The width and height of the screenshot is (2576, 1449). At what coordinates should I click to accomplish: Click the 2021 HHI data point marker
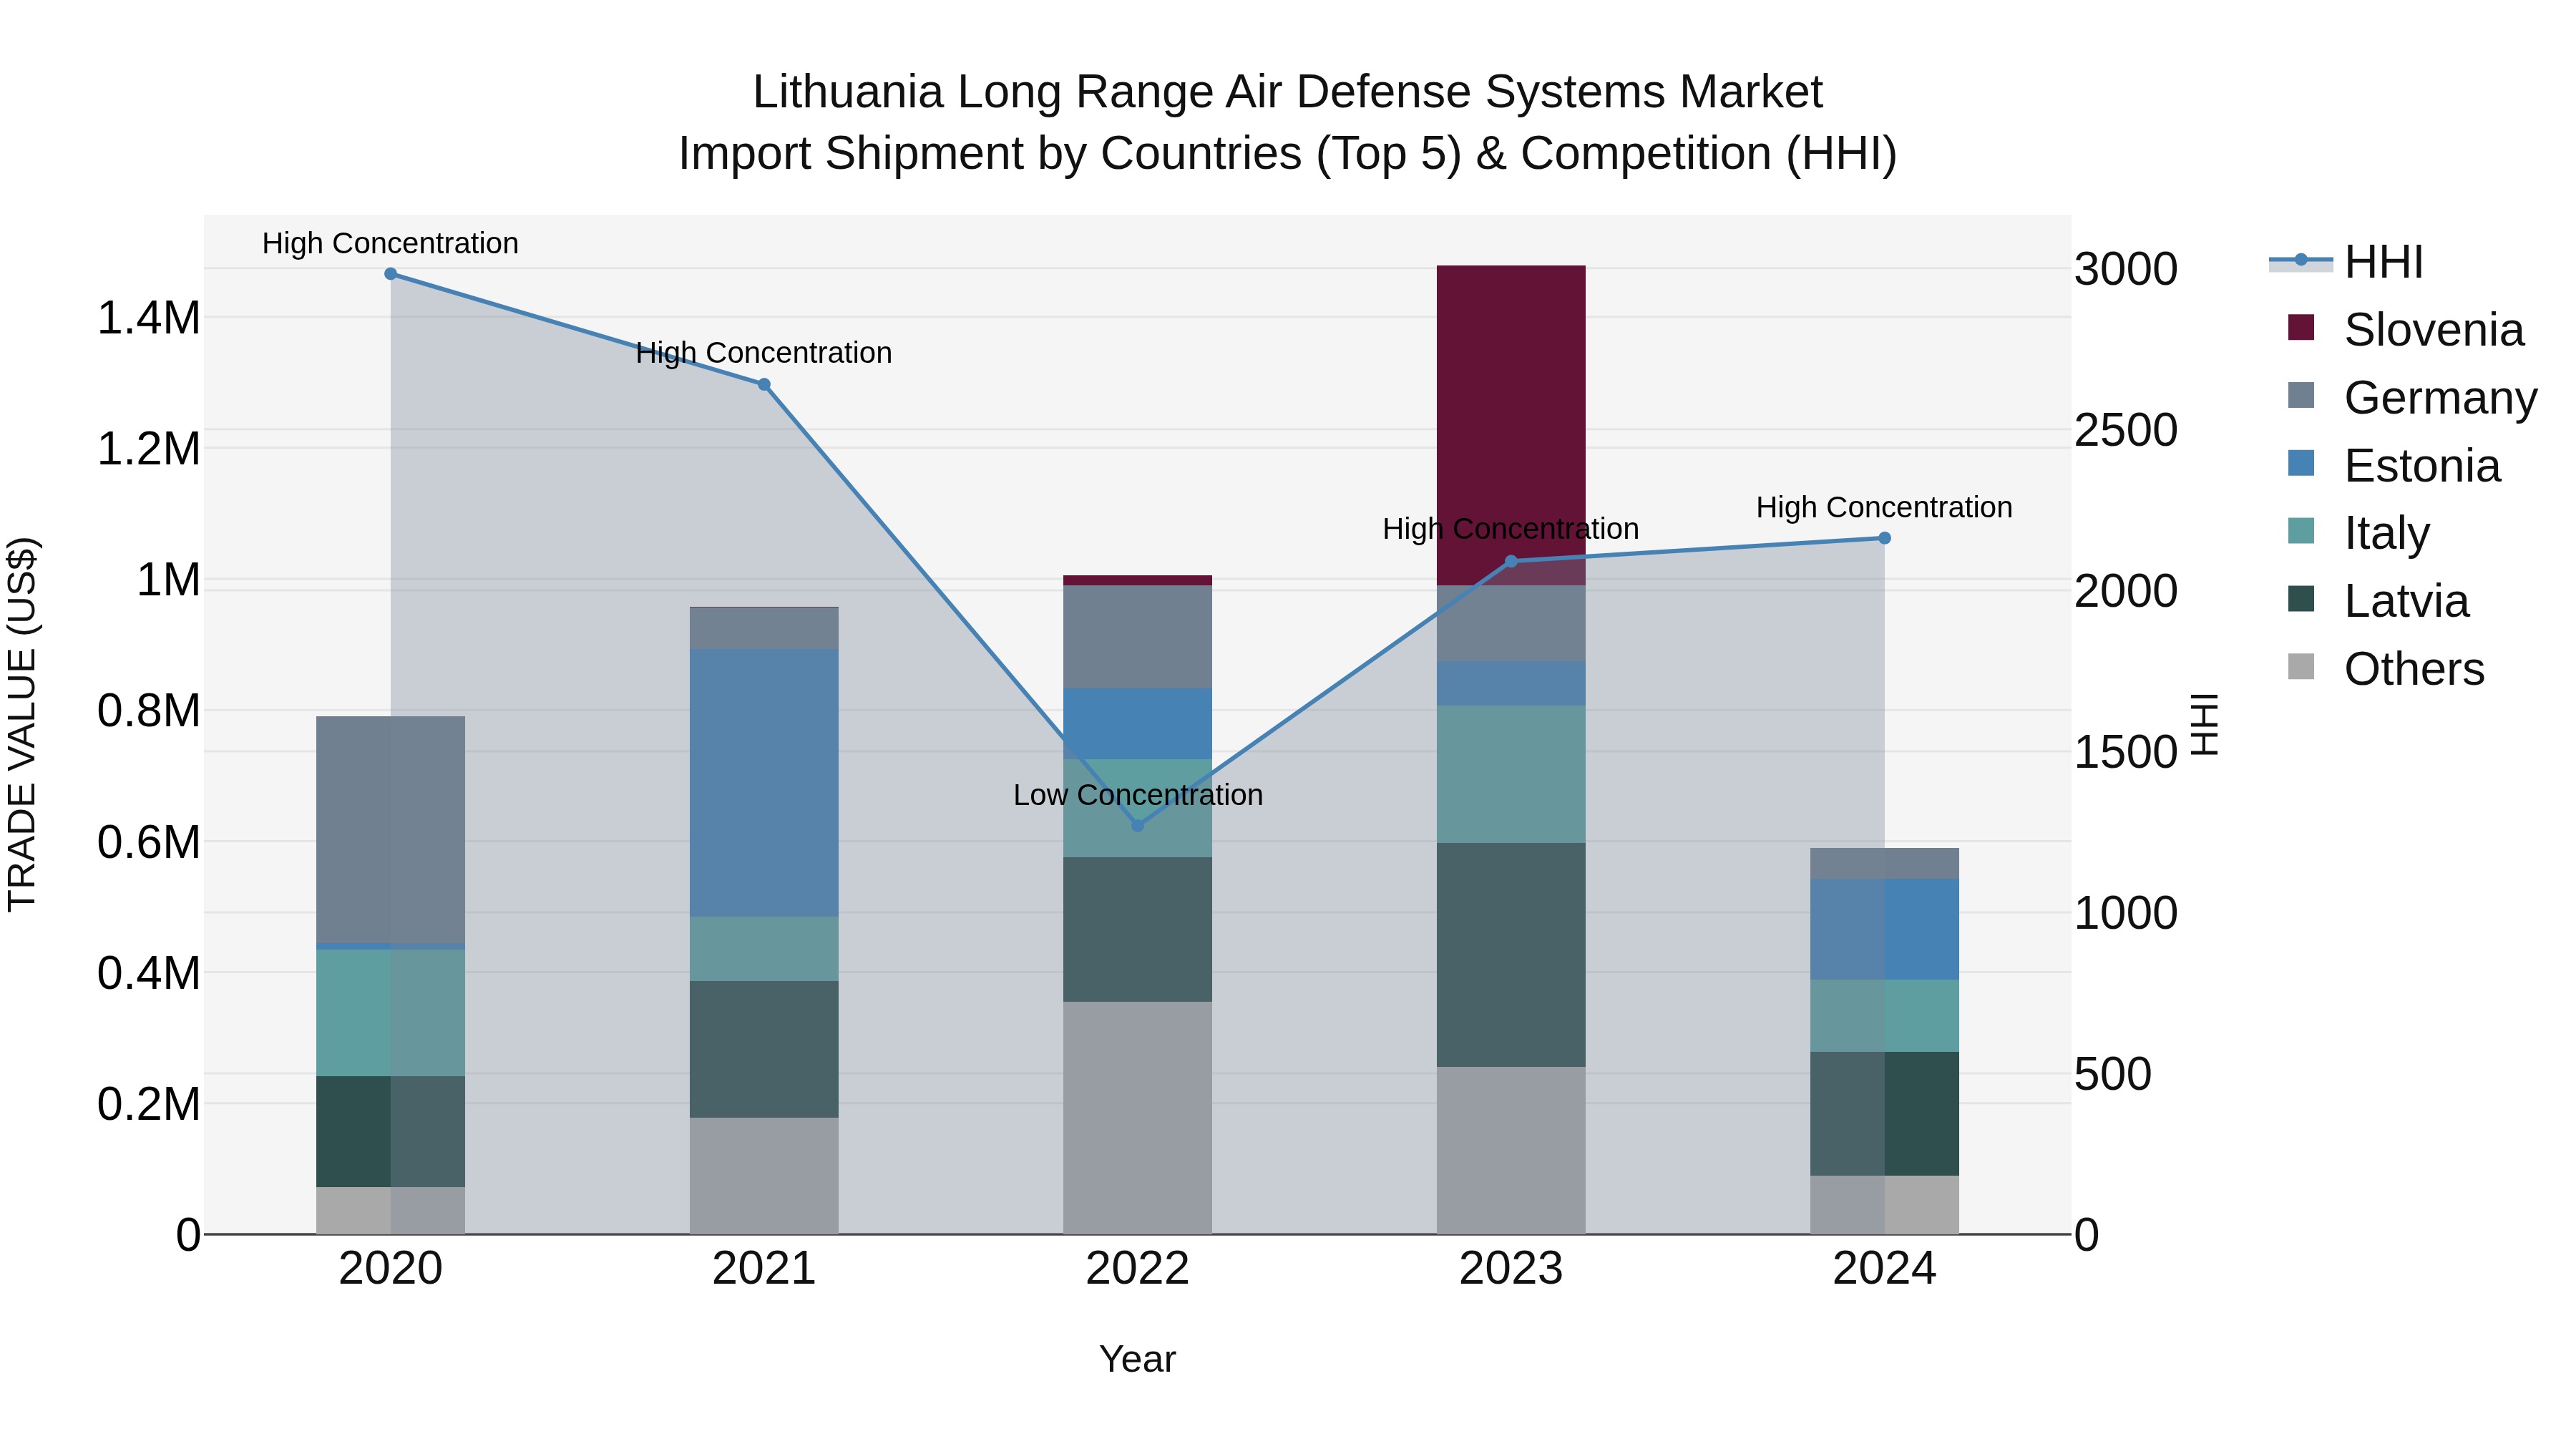click(x=764, y=384)
